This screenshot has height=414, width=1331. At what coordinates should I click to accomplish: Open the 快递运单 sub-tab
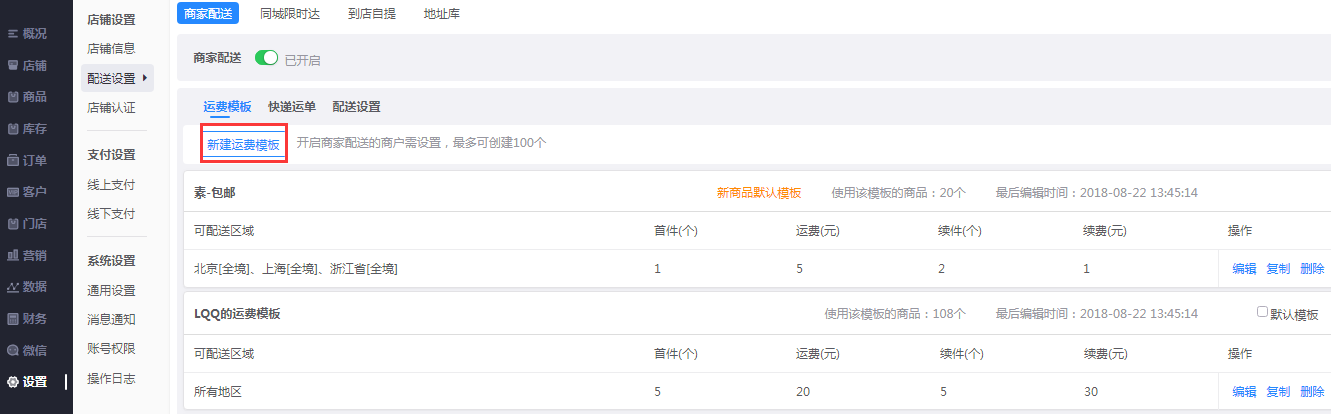pos(292,107)
